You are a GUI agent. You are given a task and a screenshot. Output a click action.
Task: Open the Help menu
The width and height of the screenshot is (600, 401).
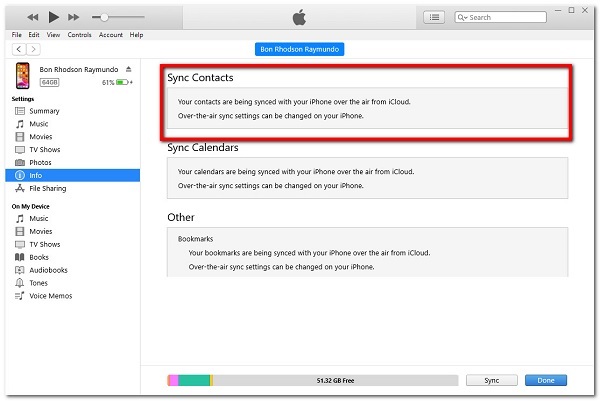pos(136,35)
